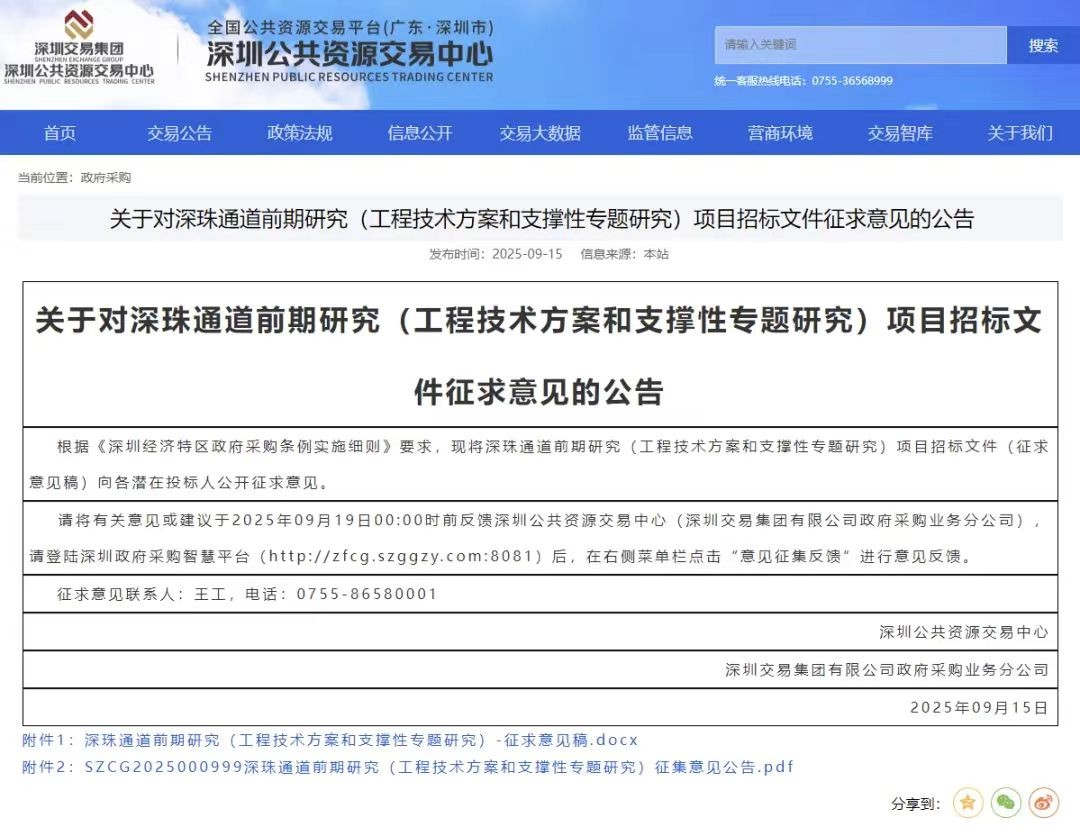The image size is (1080, 836).
Task: Click the keyword search input field
Action: coord(860,45)
